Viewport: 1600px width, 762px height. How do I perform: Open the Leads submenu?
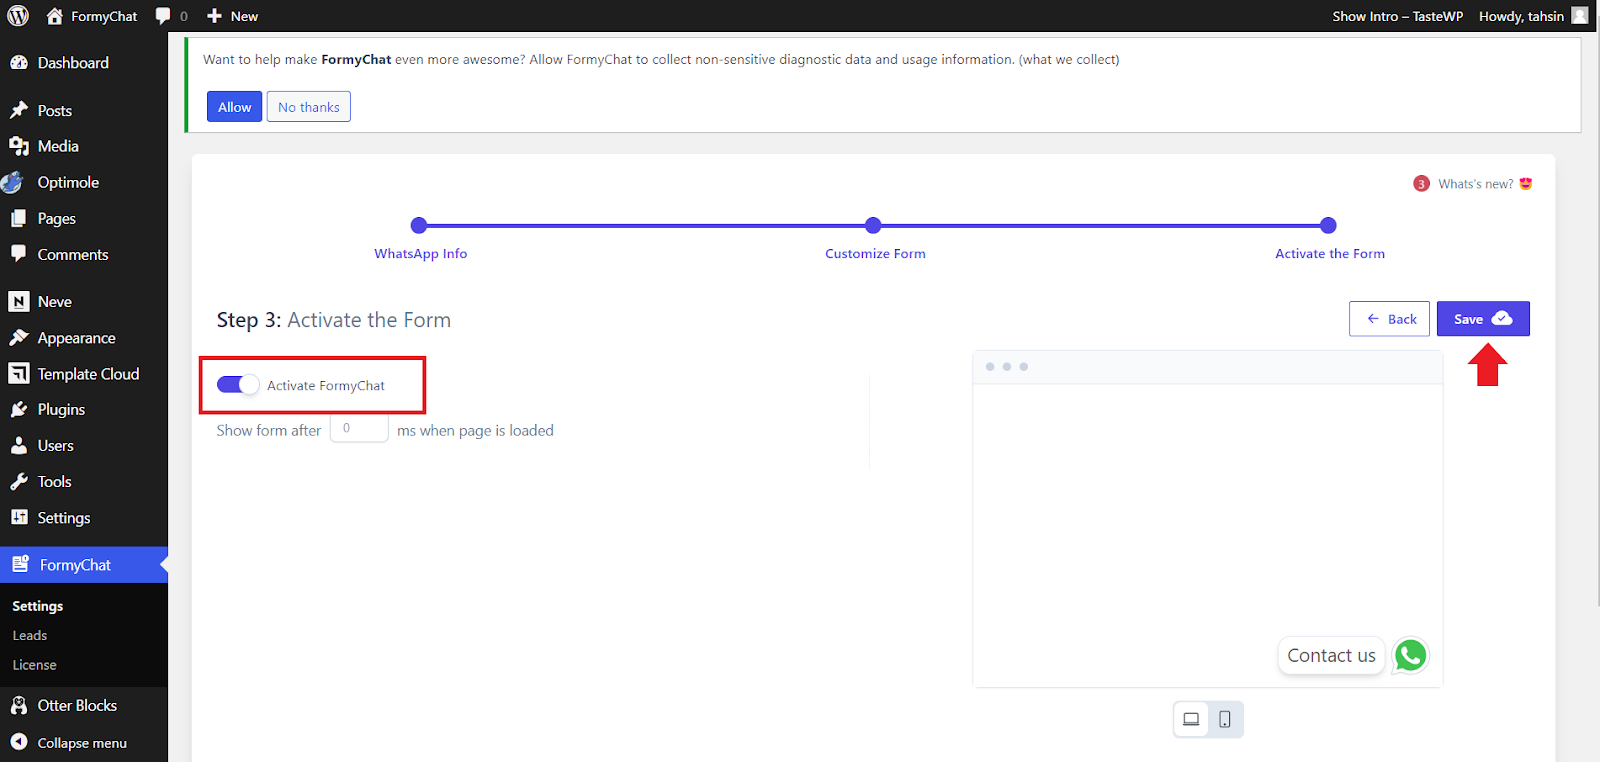tap(30, 635)
